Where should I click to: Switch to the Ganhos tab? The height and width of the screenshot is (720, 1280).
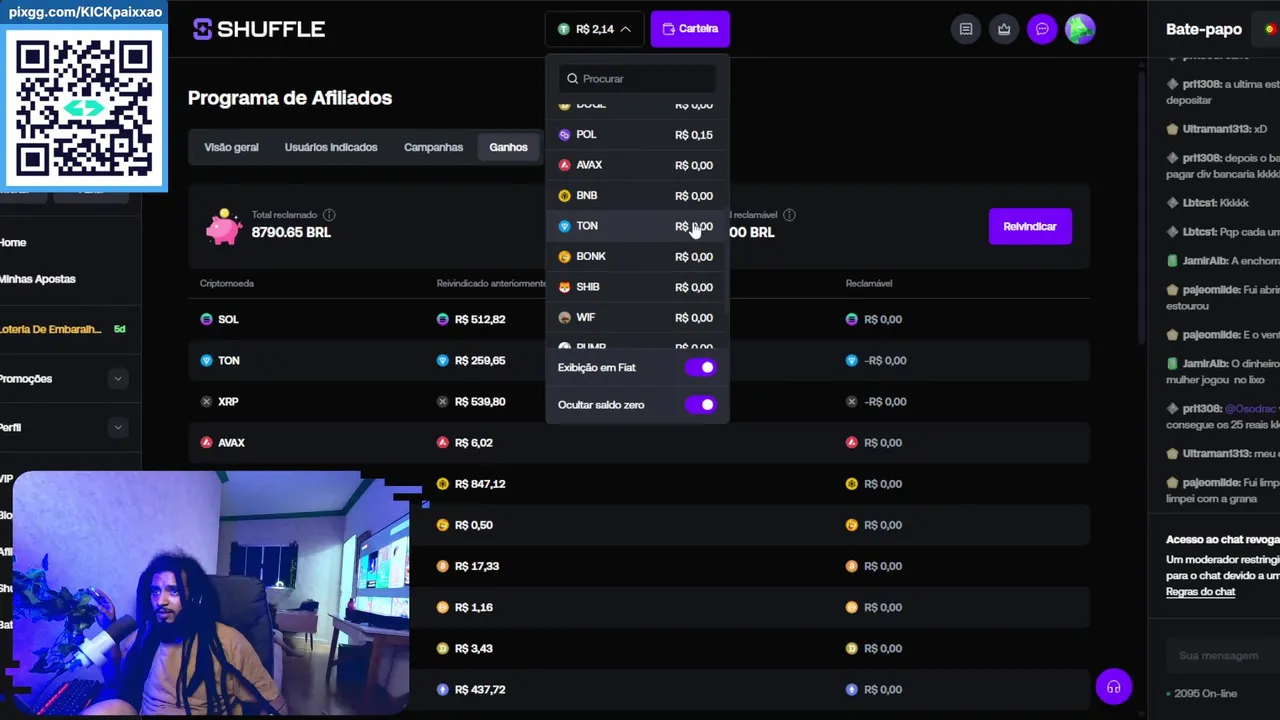pyautogui.click(x=508, y=147)
